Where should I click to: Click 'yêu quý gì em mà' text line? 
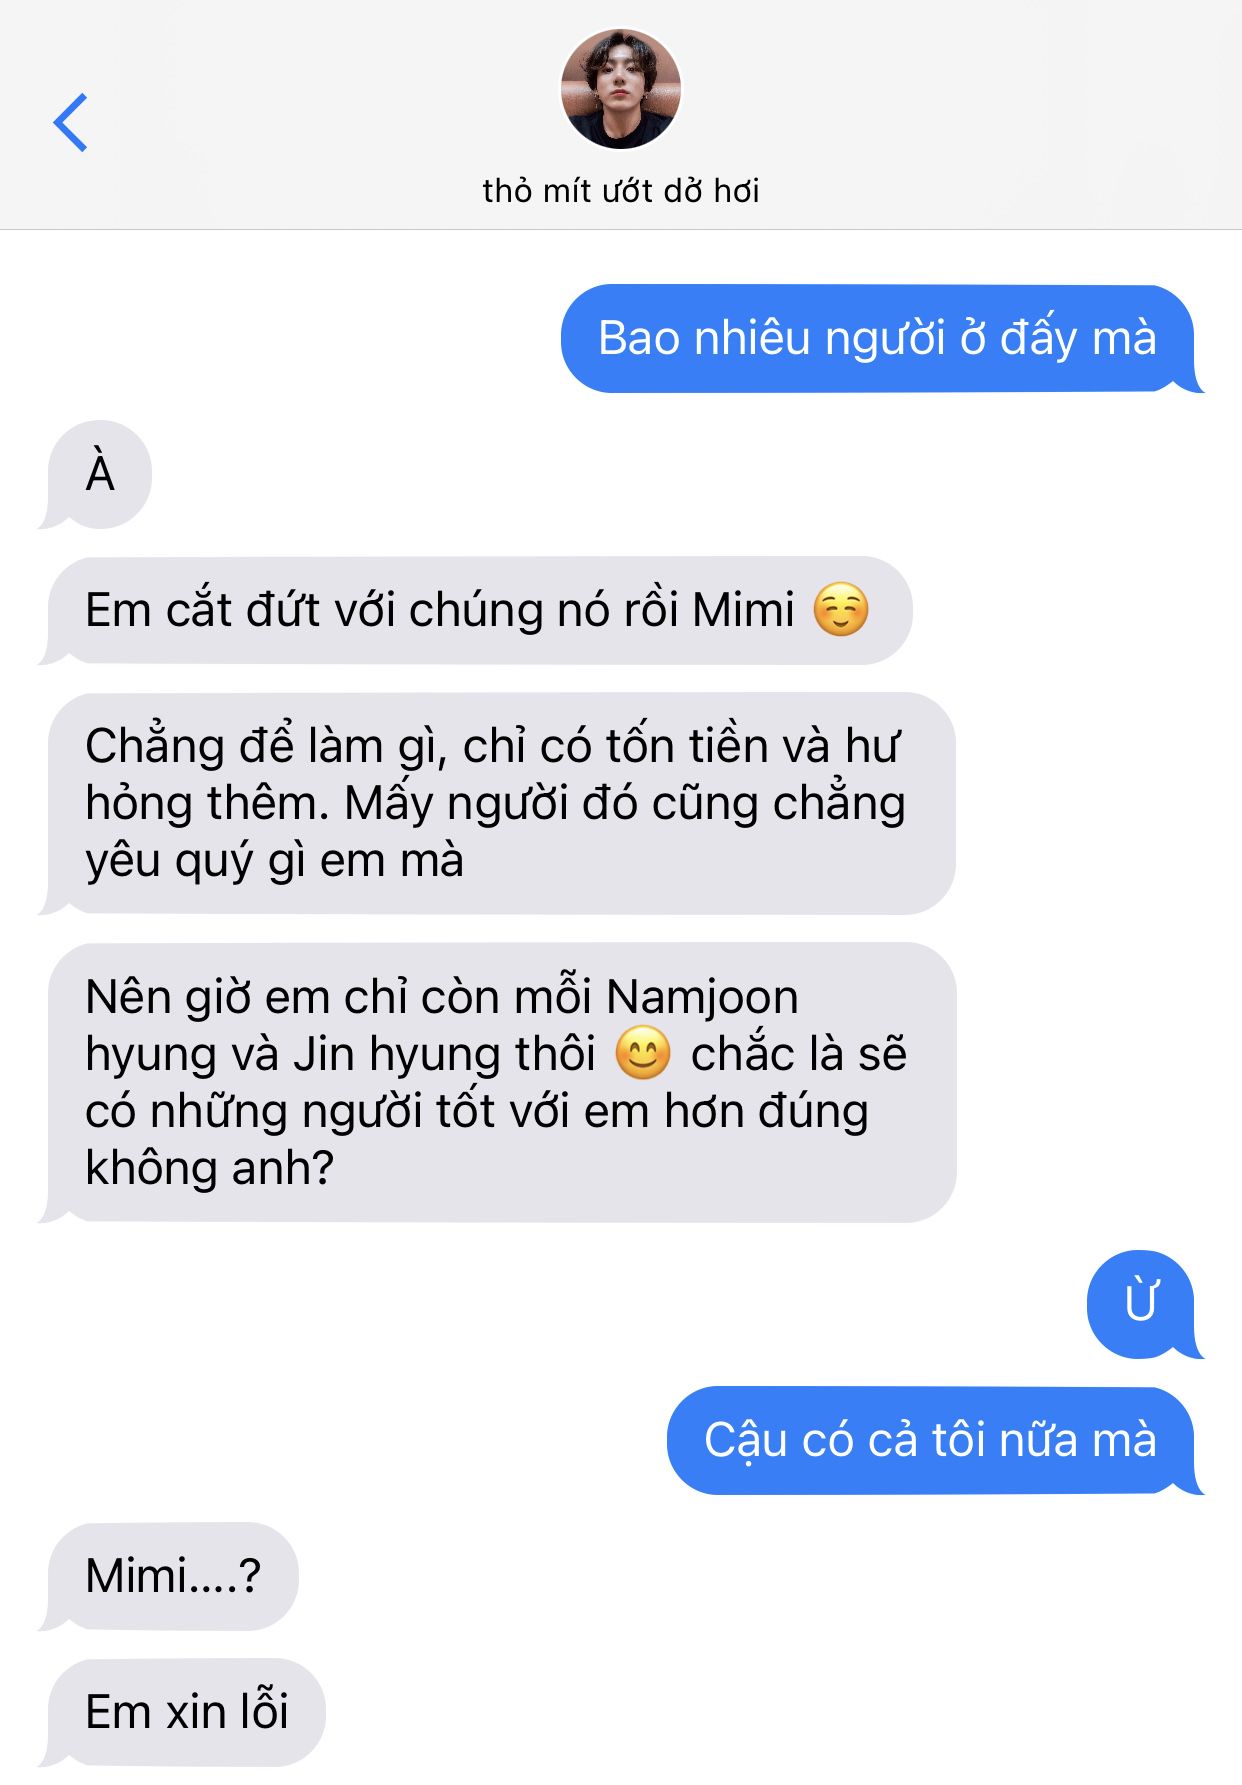[274, 860]
